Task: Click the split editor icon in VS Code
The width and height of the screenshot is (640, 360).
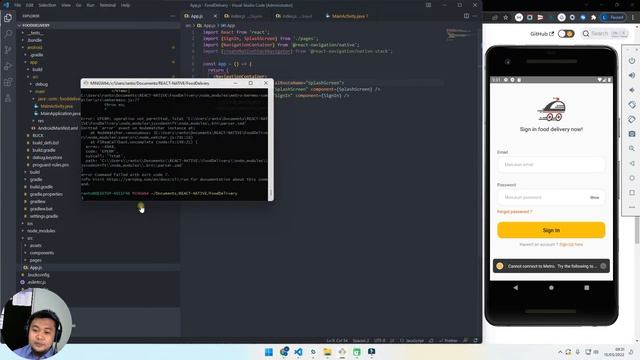Action: click(x=466, y=16)
